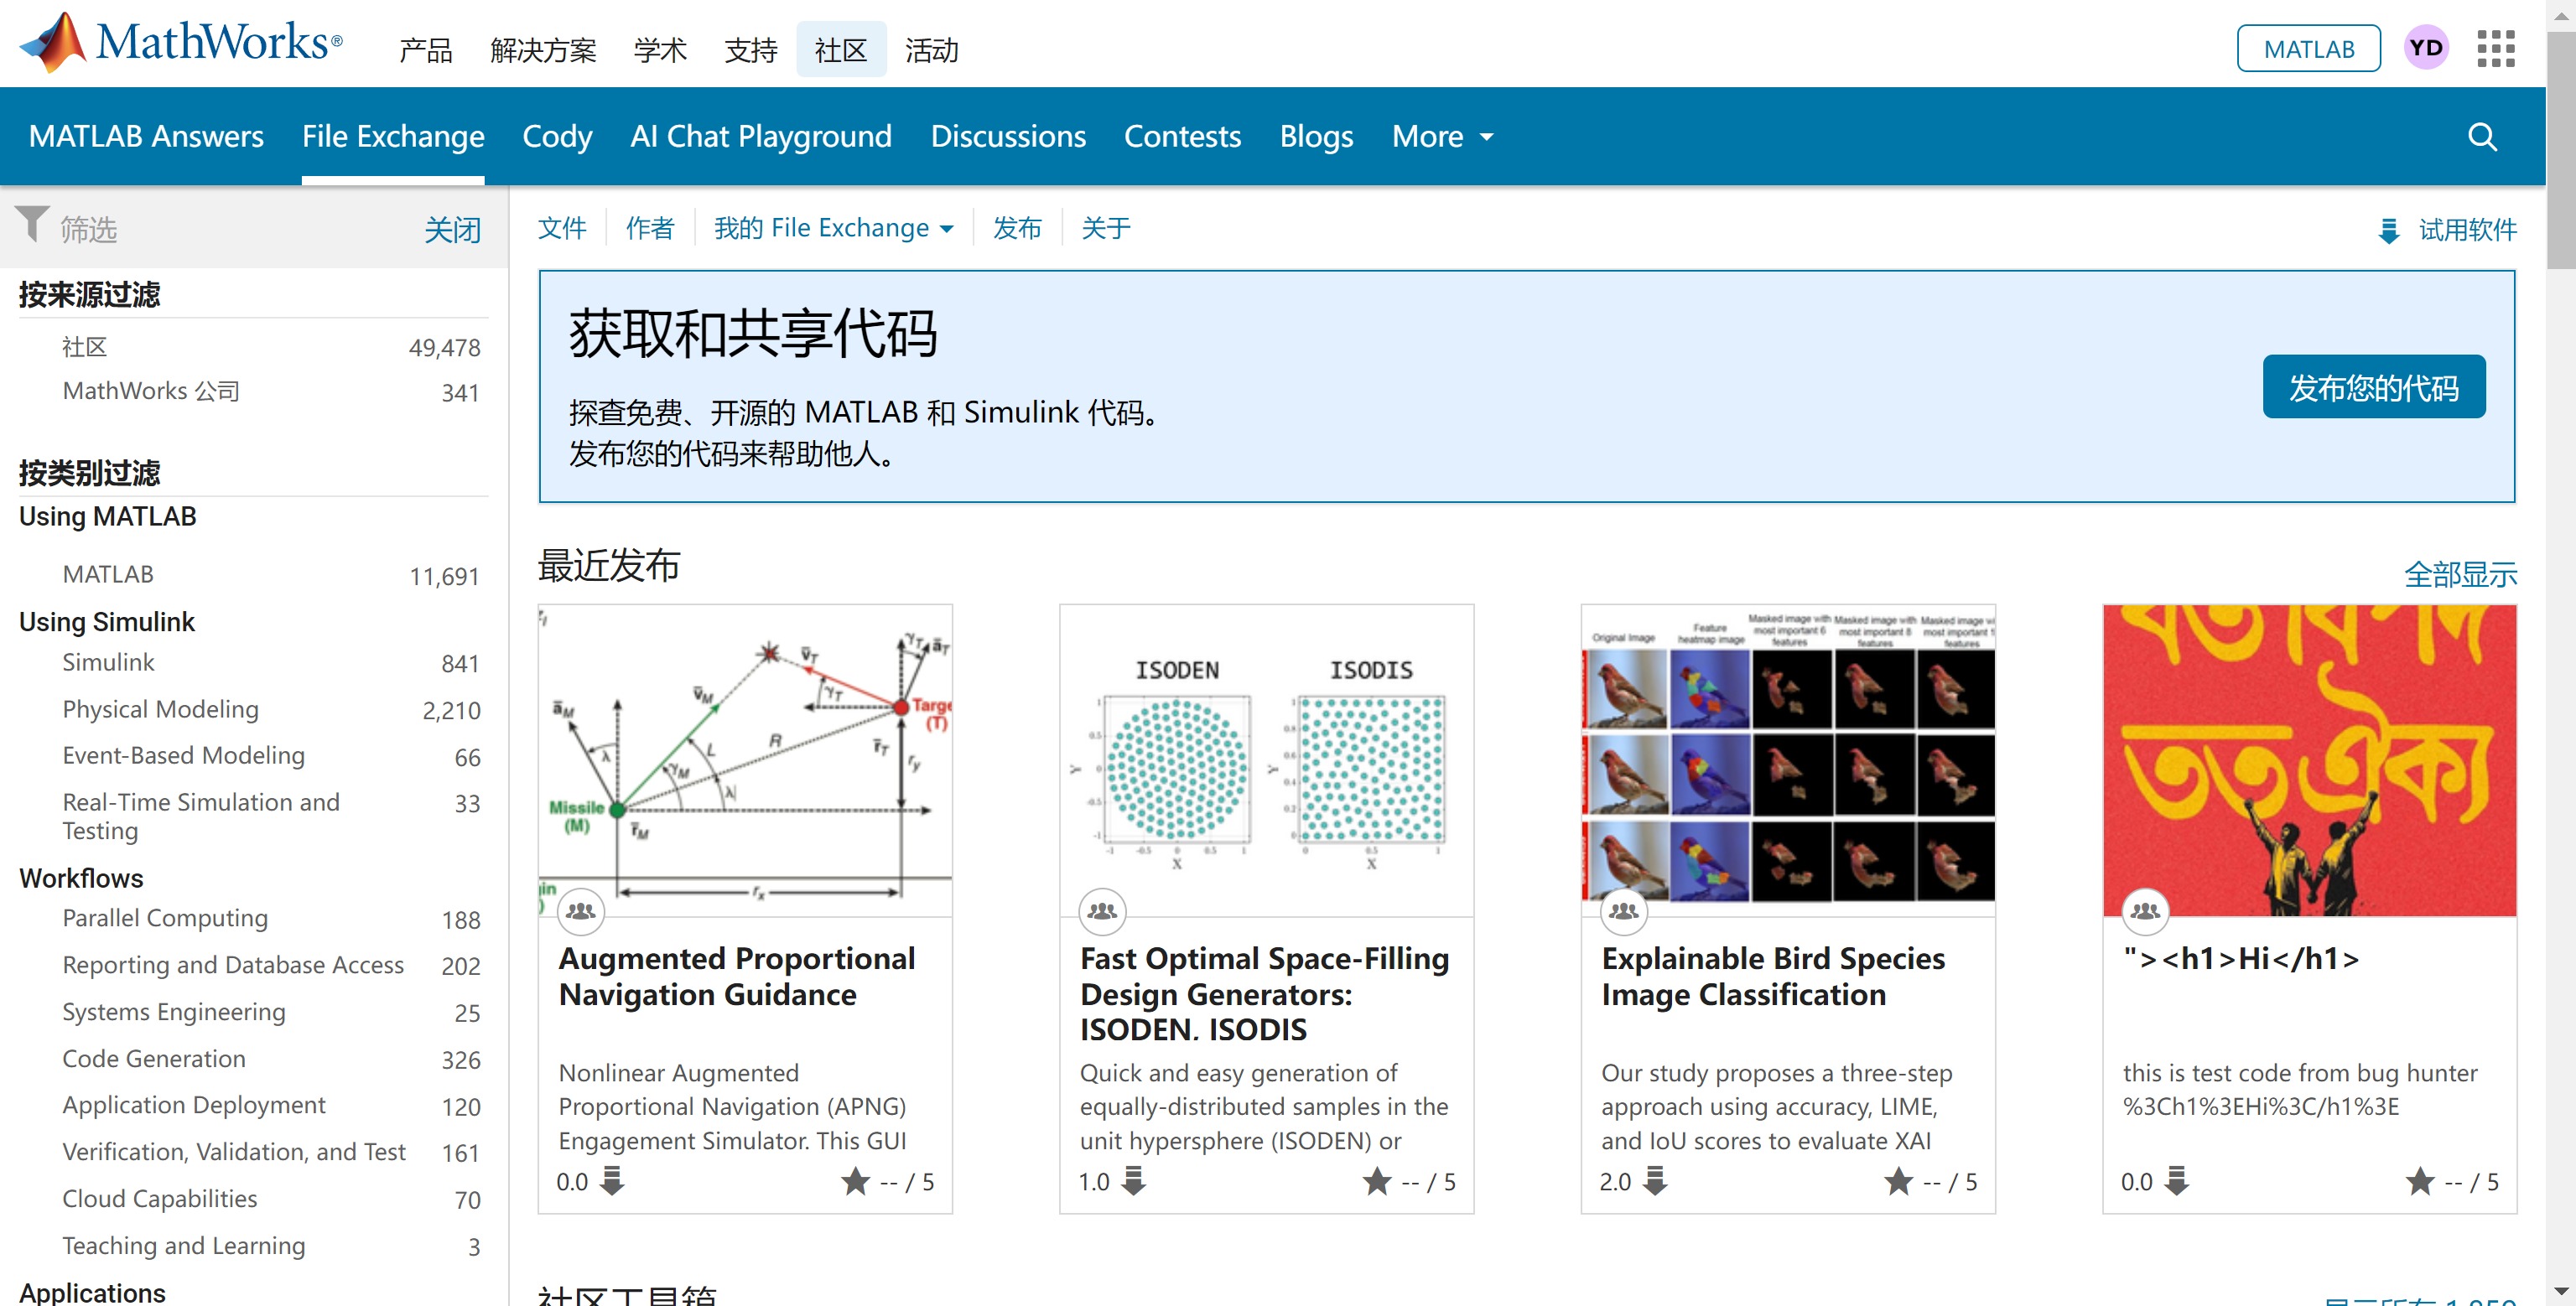Viewport: 2576px width, 1306px height.
Task: Click community badge on Augmented Proportional card
Action: (x=581, y=911)
